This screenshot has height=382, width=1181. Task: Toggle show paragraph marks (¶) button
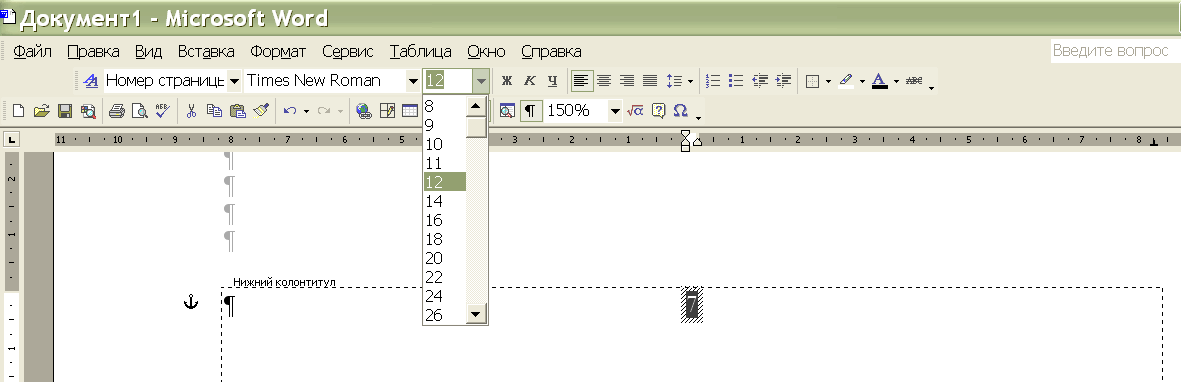coord(531,112)
